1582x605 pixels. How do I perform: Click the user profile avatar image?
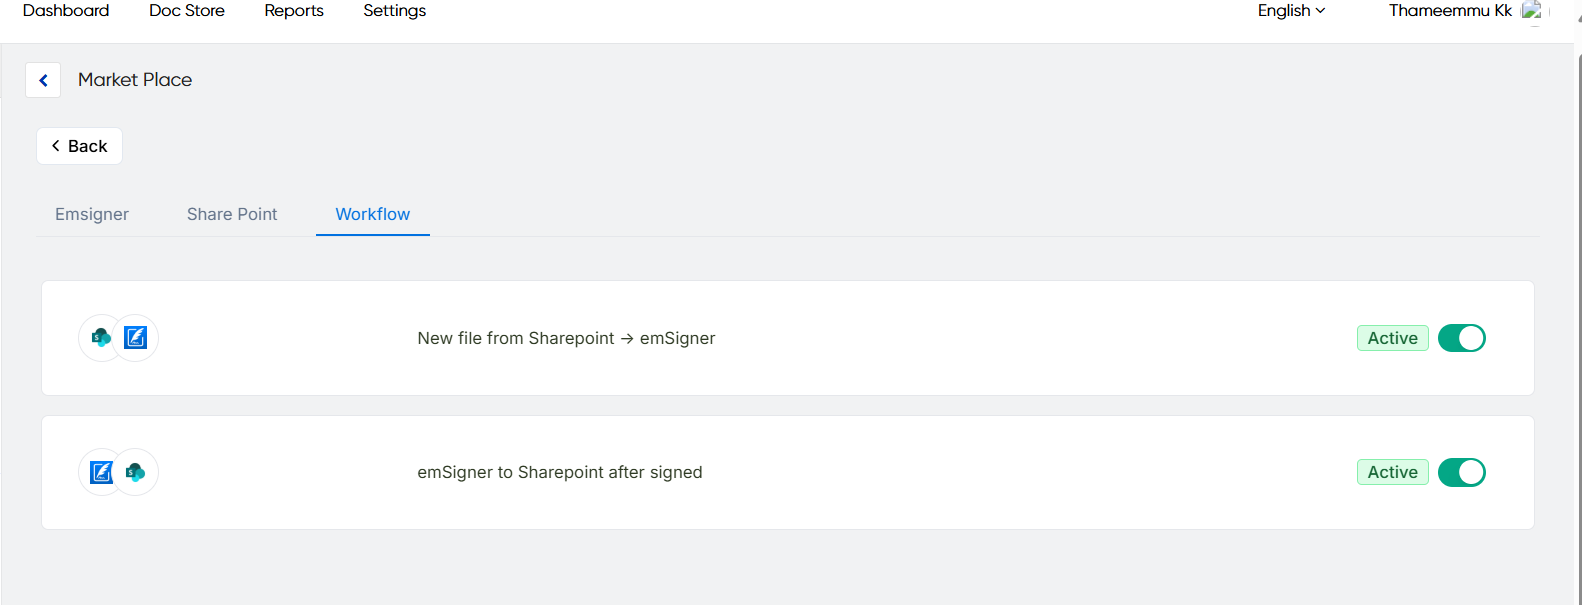(x=1531, y=11)
